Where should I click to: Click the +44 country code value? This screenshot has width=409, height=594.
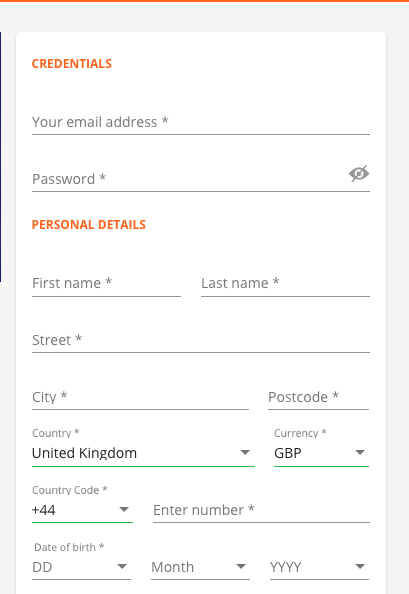(x=44, y=510)
